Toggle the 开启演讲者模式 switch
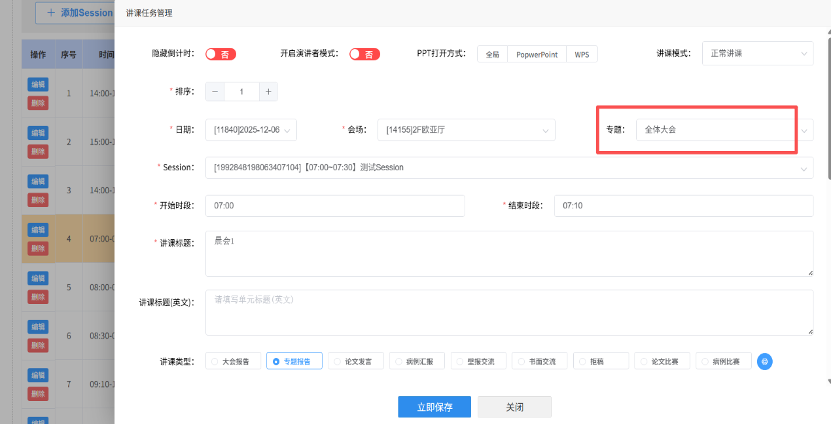Viewport: 832px width, 424px height. pyautogui.click(x=364, y=54)
